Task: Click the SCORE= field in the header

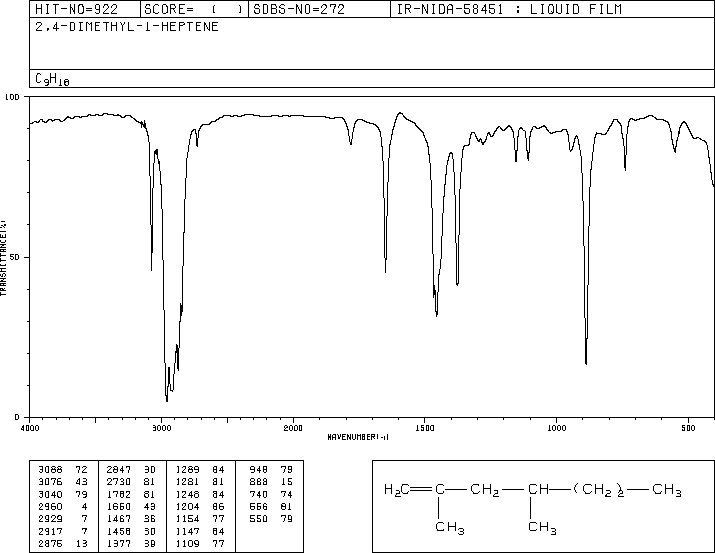Action: tap(194, 9)
